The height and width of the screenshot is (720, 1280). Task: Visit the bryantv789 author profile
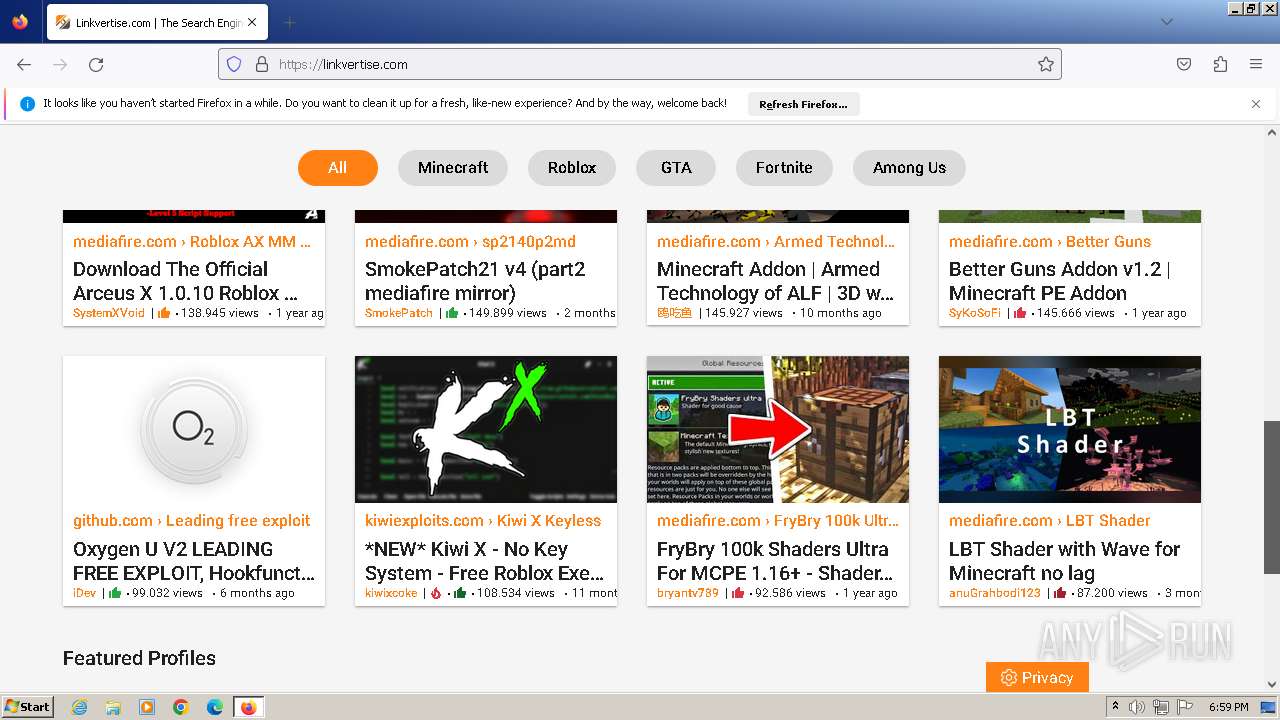click(688, 593)
